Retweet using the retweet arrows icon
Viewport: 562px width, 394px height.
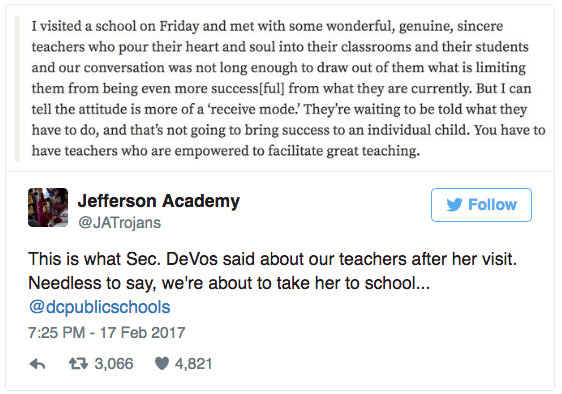click(x=78, y=364)
